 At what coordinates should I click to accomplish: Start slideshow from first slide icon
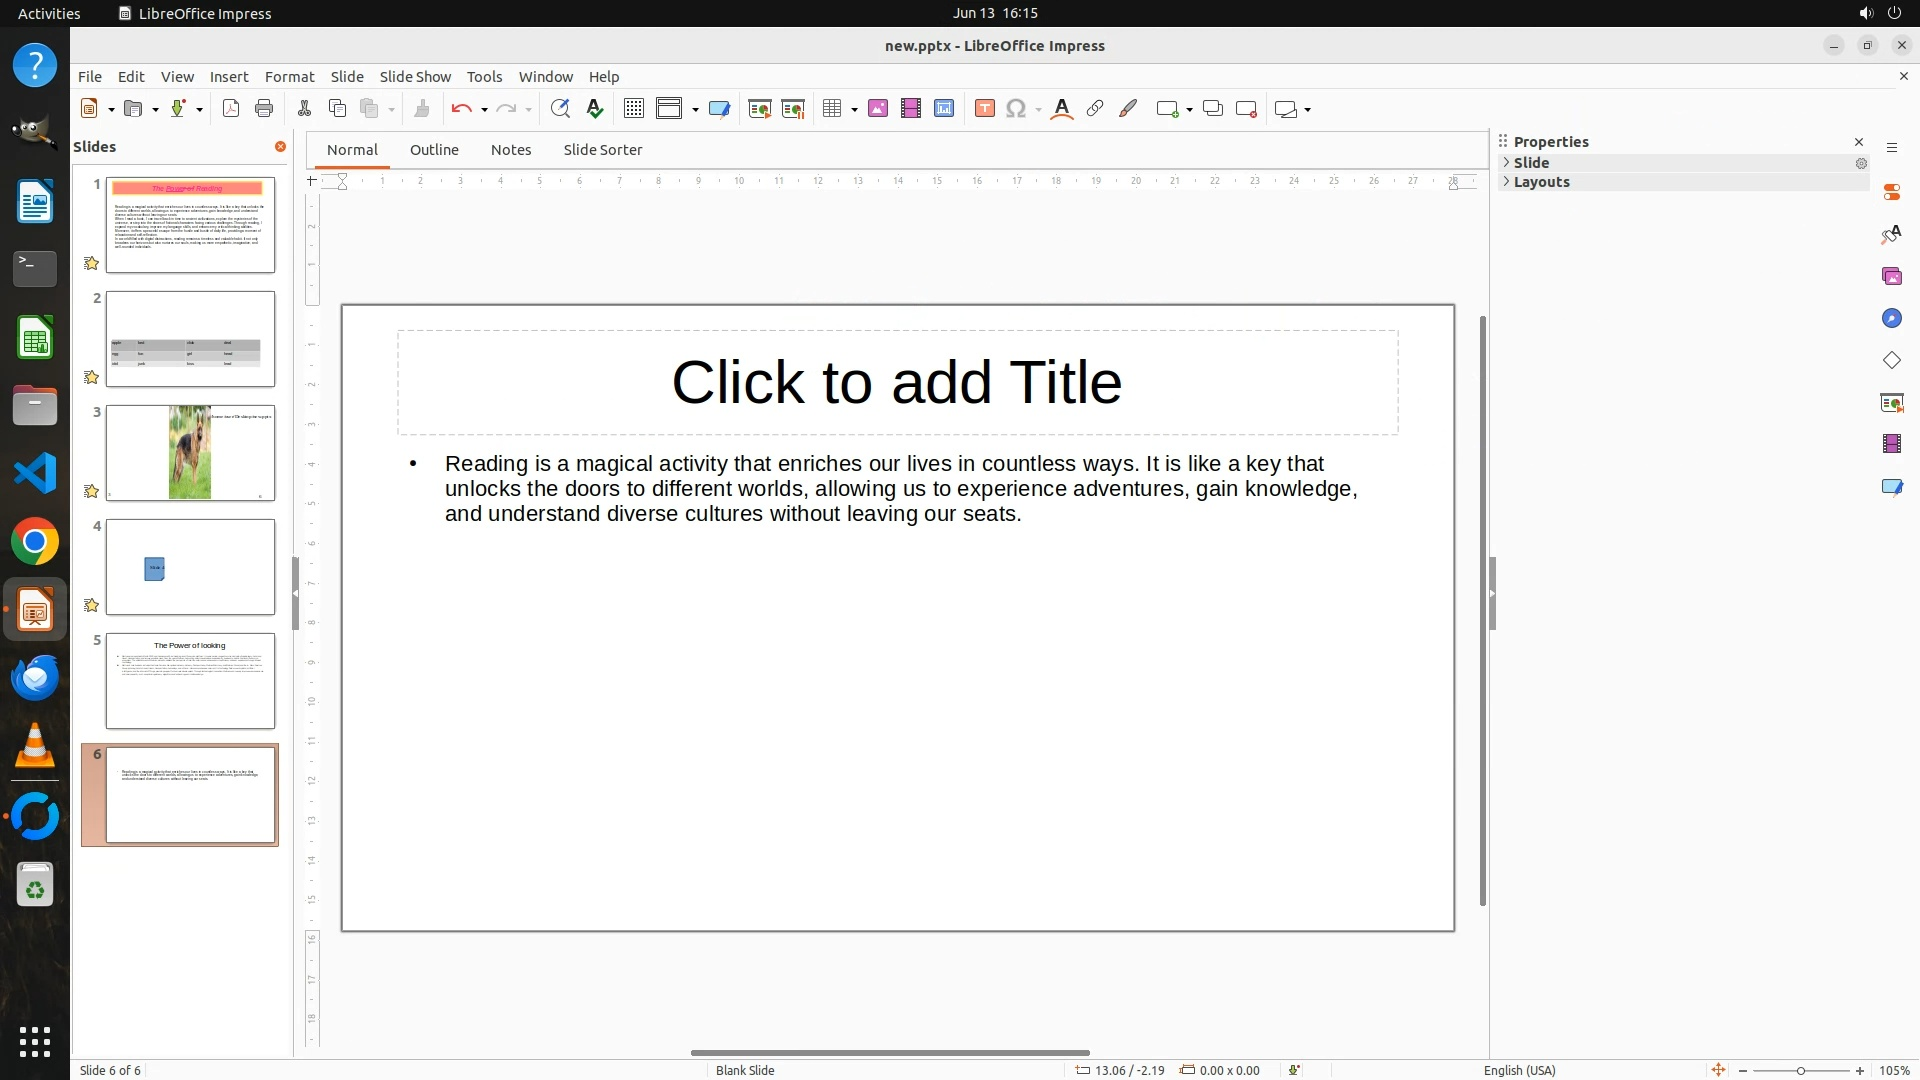(x=760, y=109)
